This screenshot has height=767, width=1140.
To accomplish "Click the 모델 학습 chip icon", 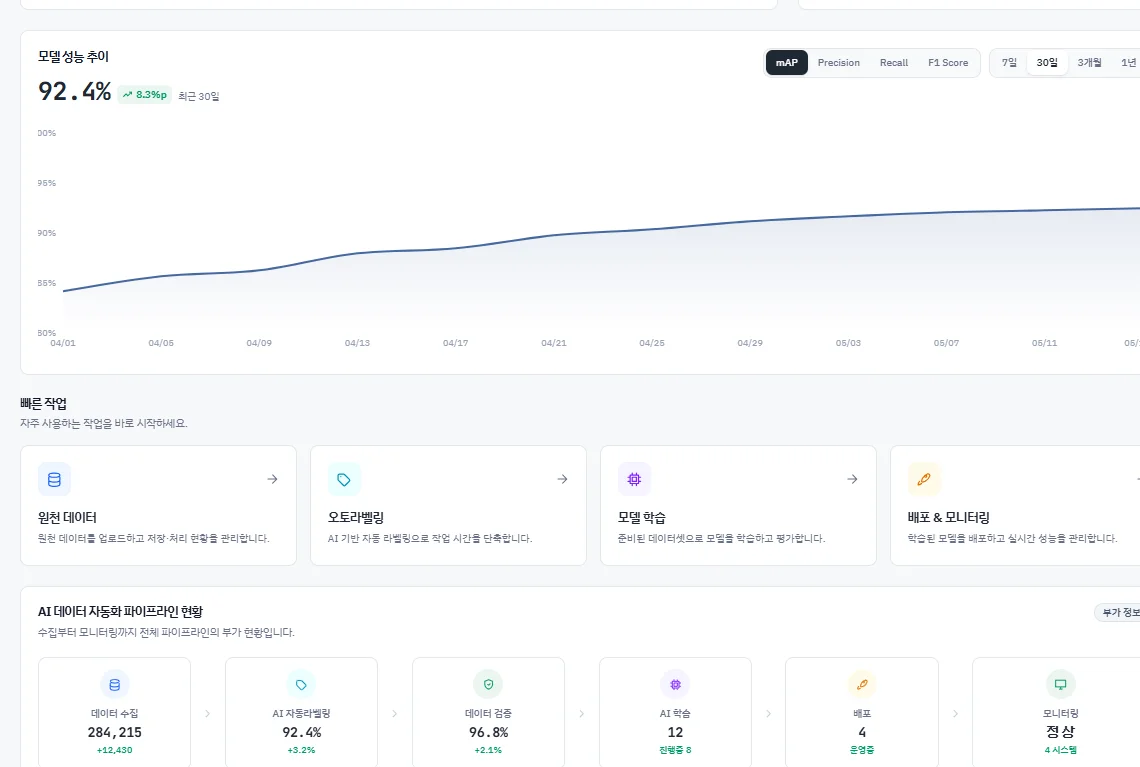I will click(x=635, y=480).
